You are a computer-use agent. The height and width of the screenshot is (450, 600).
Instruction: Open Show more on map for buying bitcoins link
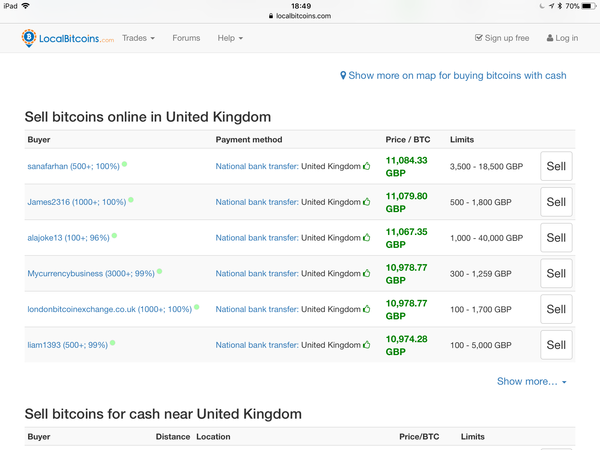(453, 75)
